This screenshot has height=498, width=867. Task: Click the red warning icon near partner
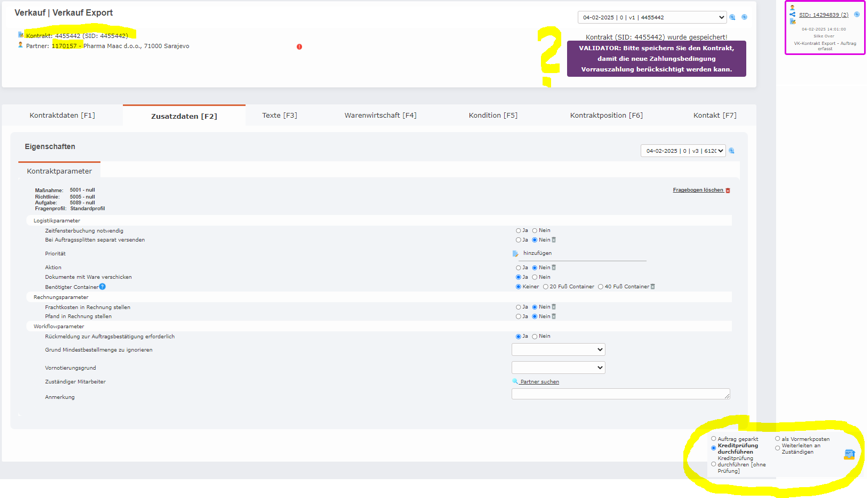[x=299, y=47]
